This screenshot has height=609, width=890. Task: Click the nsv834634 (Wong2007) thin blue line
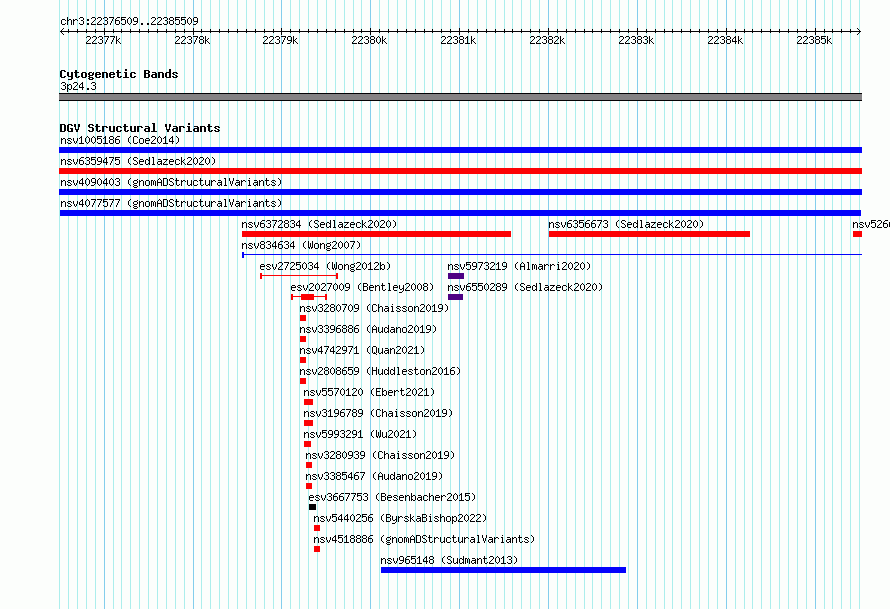[x=552, y=255]
